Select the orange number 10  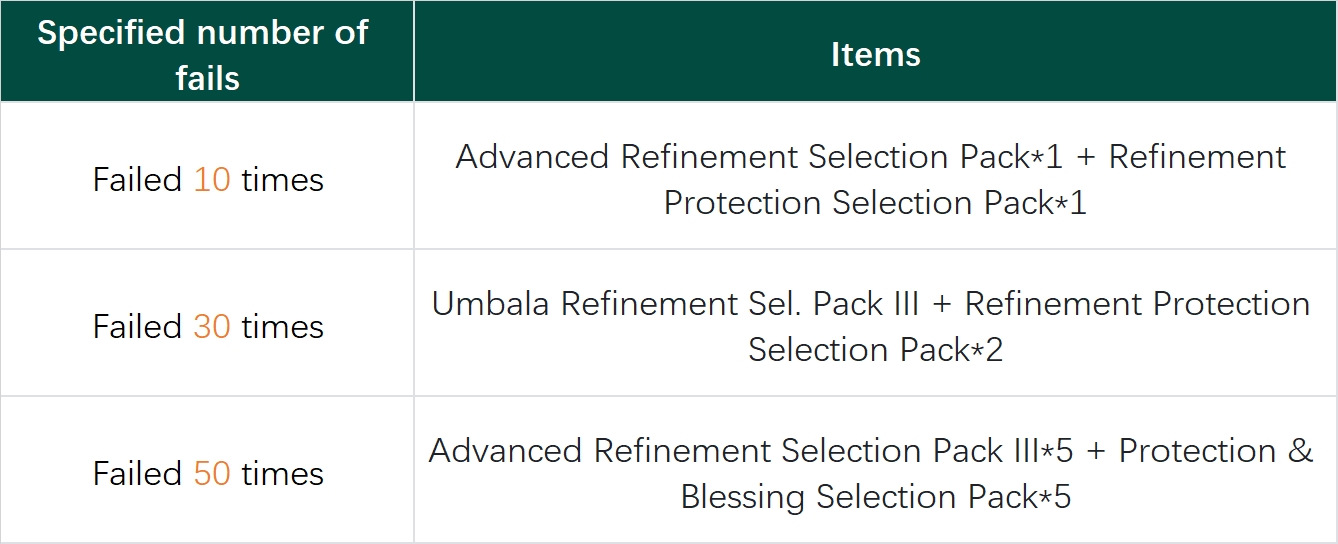[212, 180]
